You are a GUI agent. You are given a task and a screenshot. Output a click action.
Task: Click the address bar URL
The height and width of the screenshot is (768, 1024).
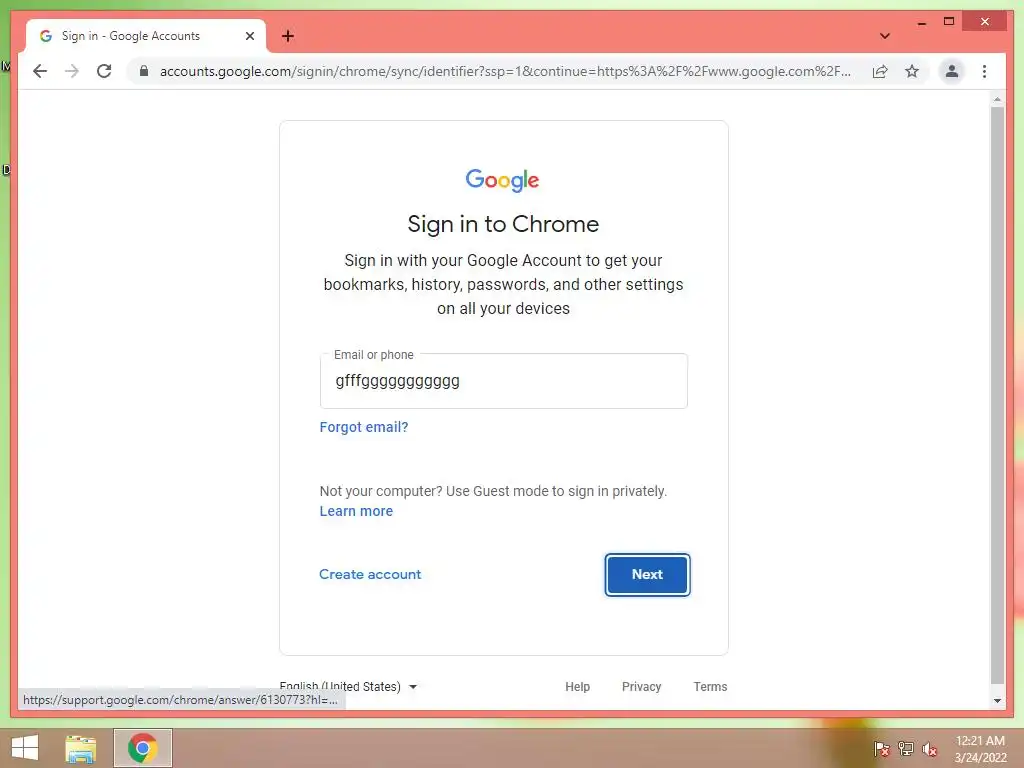point(504,71)
